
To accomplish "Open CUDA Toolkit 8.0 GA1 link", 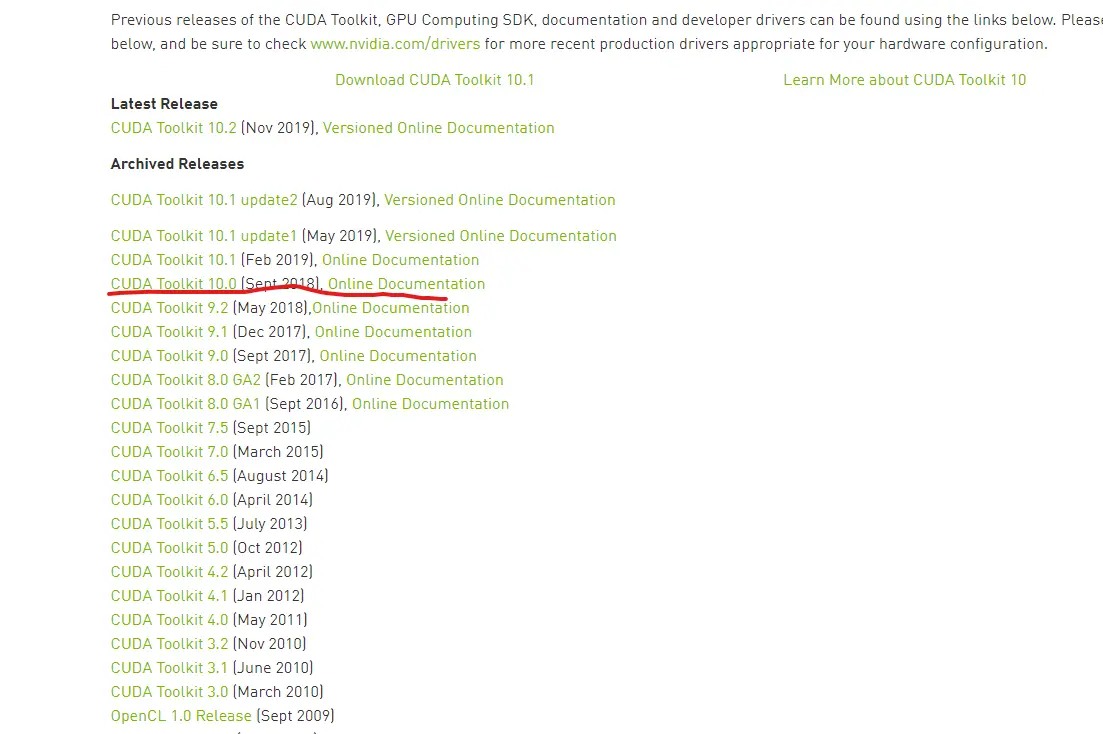I will [x=186, y=403].
